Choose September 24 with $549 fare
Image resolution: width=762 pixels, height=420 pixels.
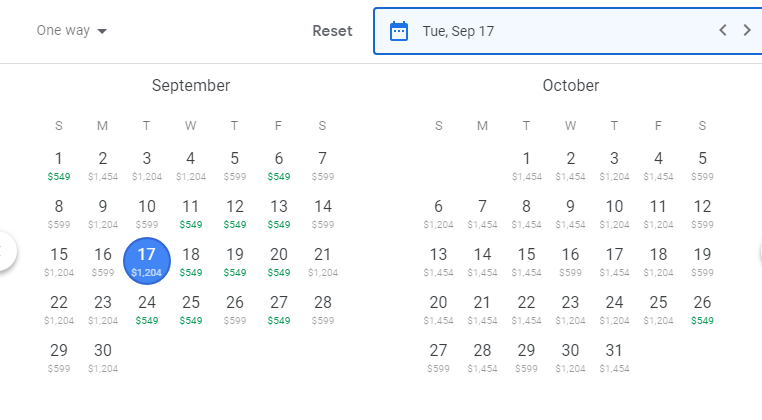147,308
